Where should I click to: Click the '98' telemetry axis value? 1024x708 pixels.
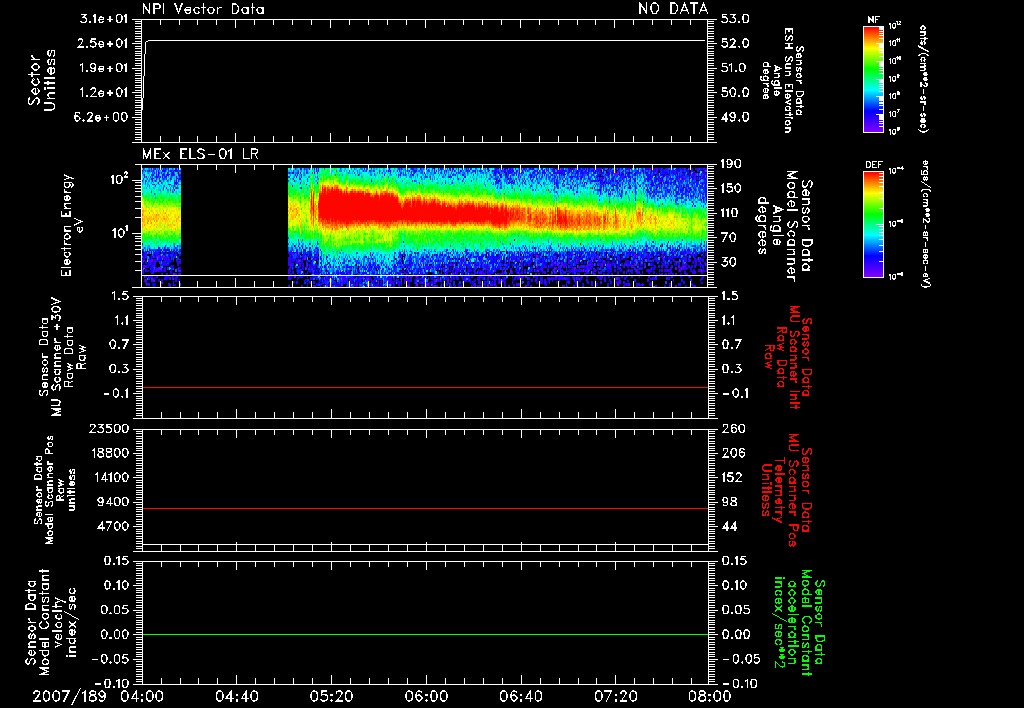click(x=729, y=502)
